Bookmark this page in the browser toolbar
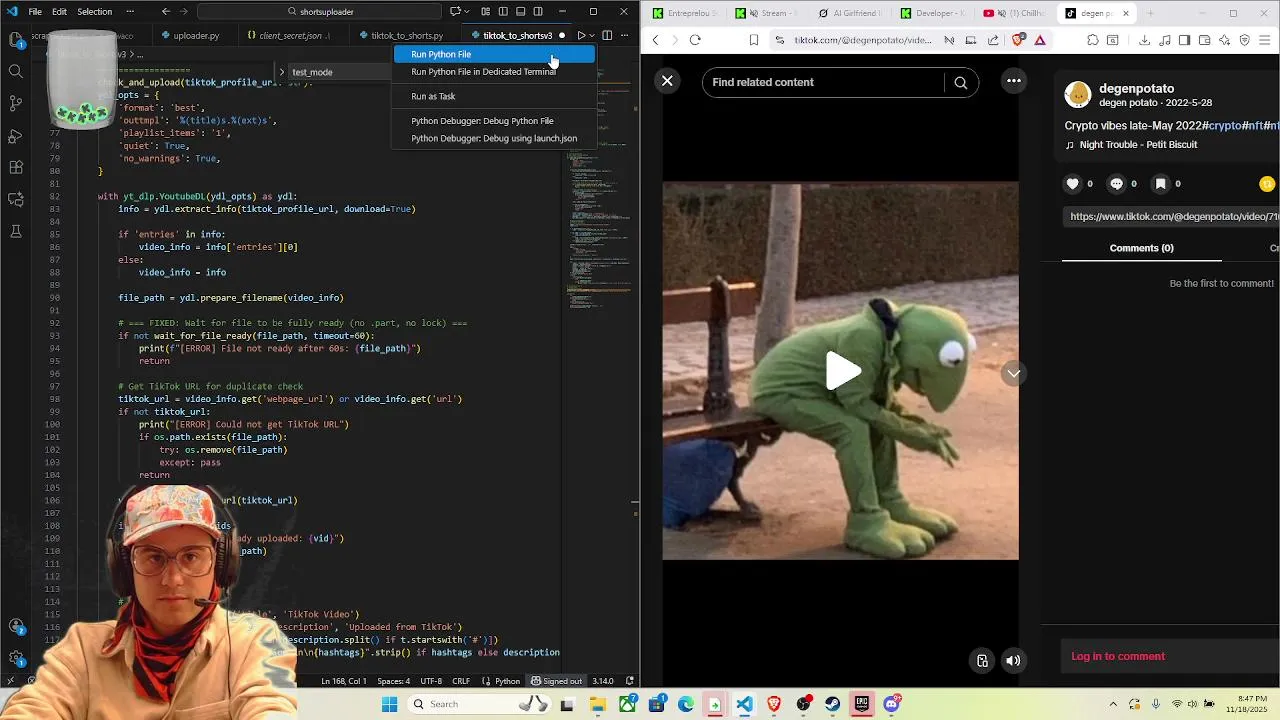 tap(753, 40)
